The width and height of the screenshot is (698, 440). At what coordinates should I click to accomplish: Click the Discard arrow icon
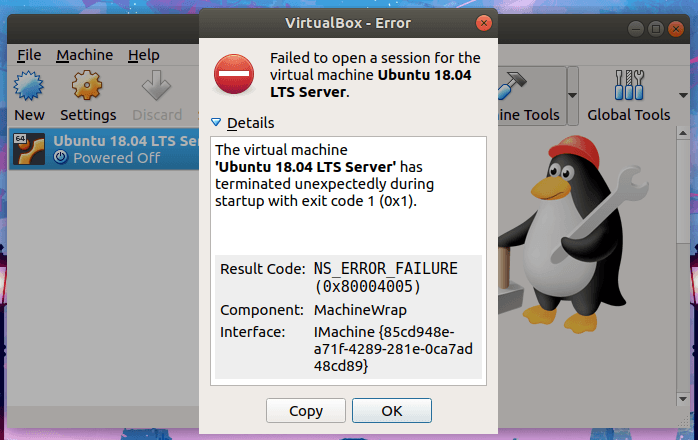tap(157, 88)
